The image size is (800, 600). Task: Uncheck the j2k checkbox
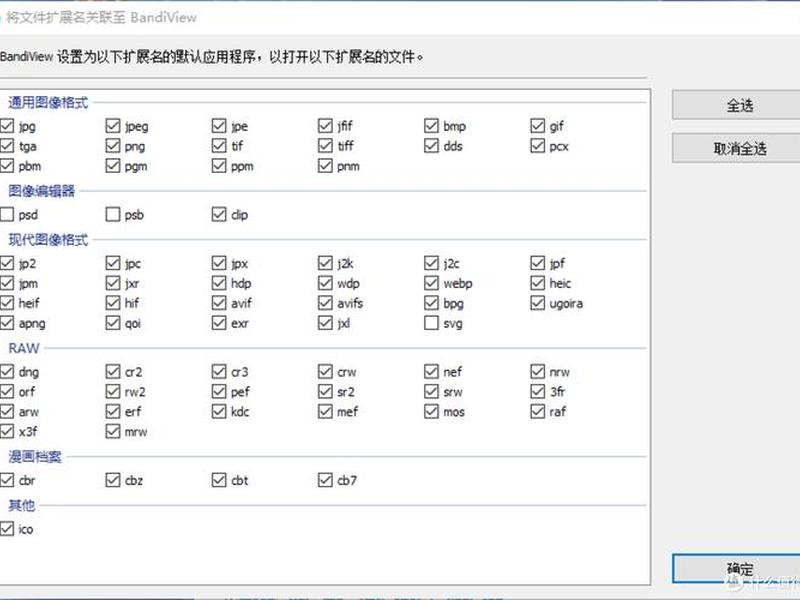pyautogui.click(x=325, y=263)
